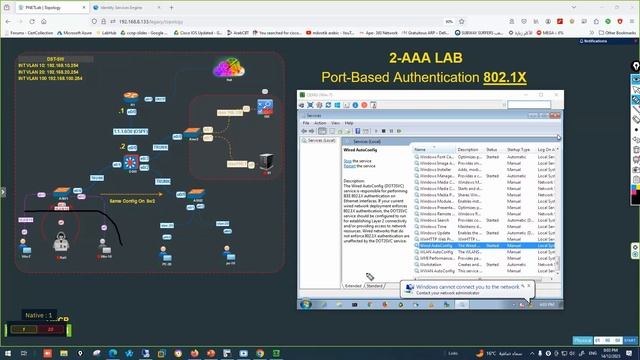
Task: Click the pause service toolbar icon
Action: coord(391,131)
